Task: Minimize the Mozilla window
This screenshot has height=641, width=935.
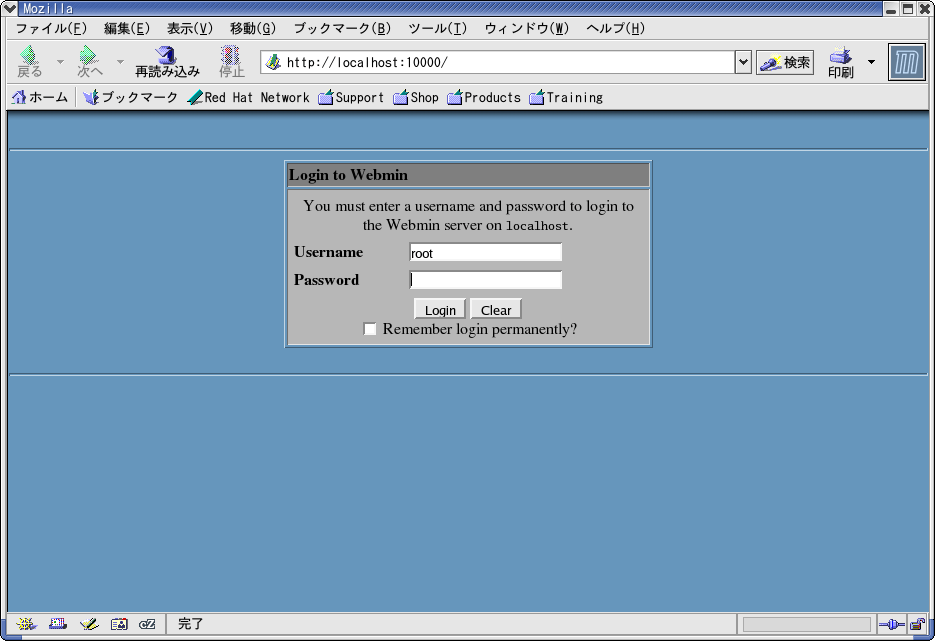Action: [891, 8]
